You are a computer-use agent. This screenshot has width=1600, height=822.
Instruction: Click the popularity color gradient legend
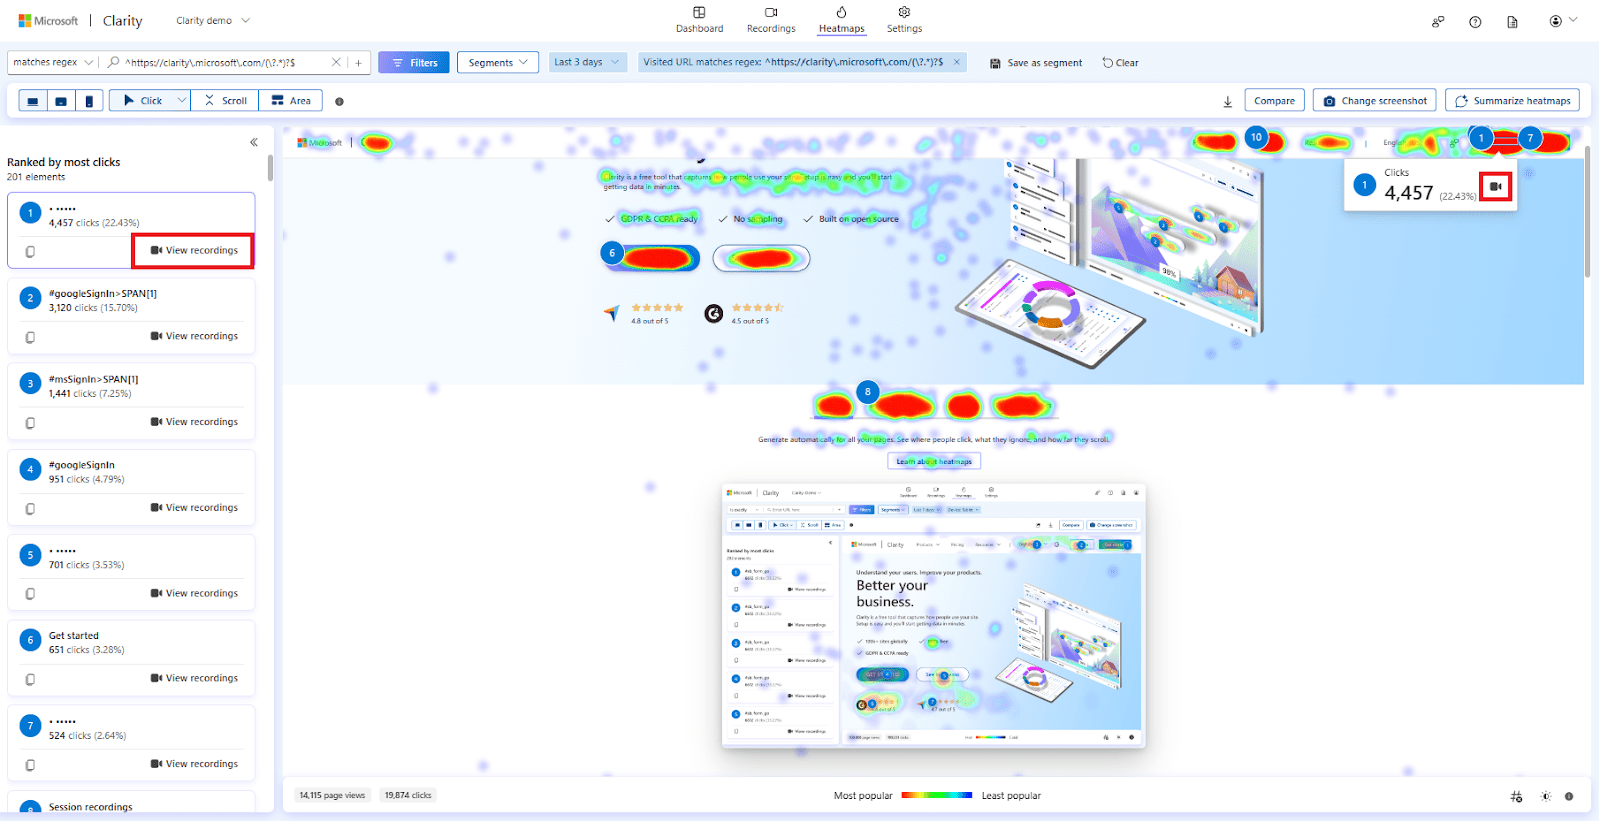(x=937, y=796)
